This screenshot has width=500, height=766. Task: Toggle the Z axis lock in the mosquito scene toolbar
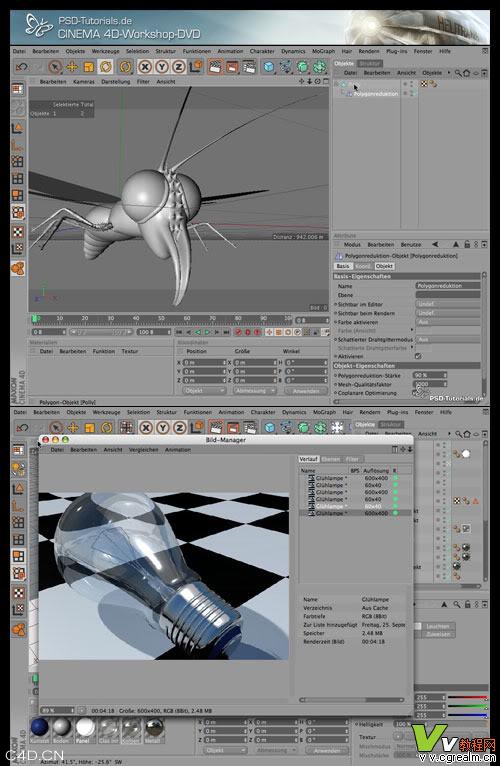pyautogui.click(x=178, y=66)
